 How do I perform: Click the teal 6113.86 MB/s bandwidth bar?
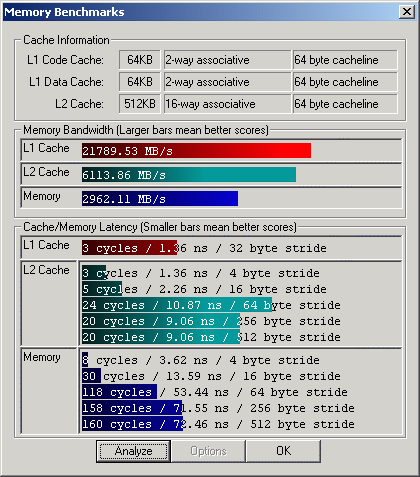pyautogui.click(x=189, y=175)
